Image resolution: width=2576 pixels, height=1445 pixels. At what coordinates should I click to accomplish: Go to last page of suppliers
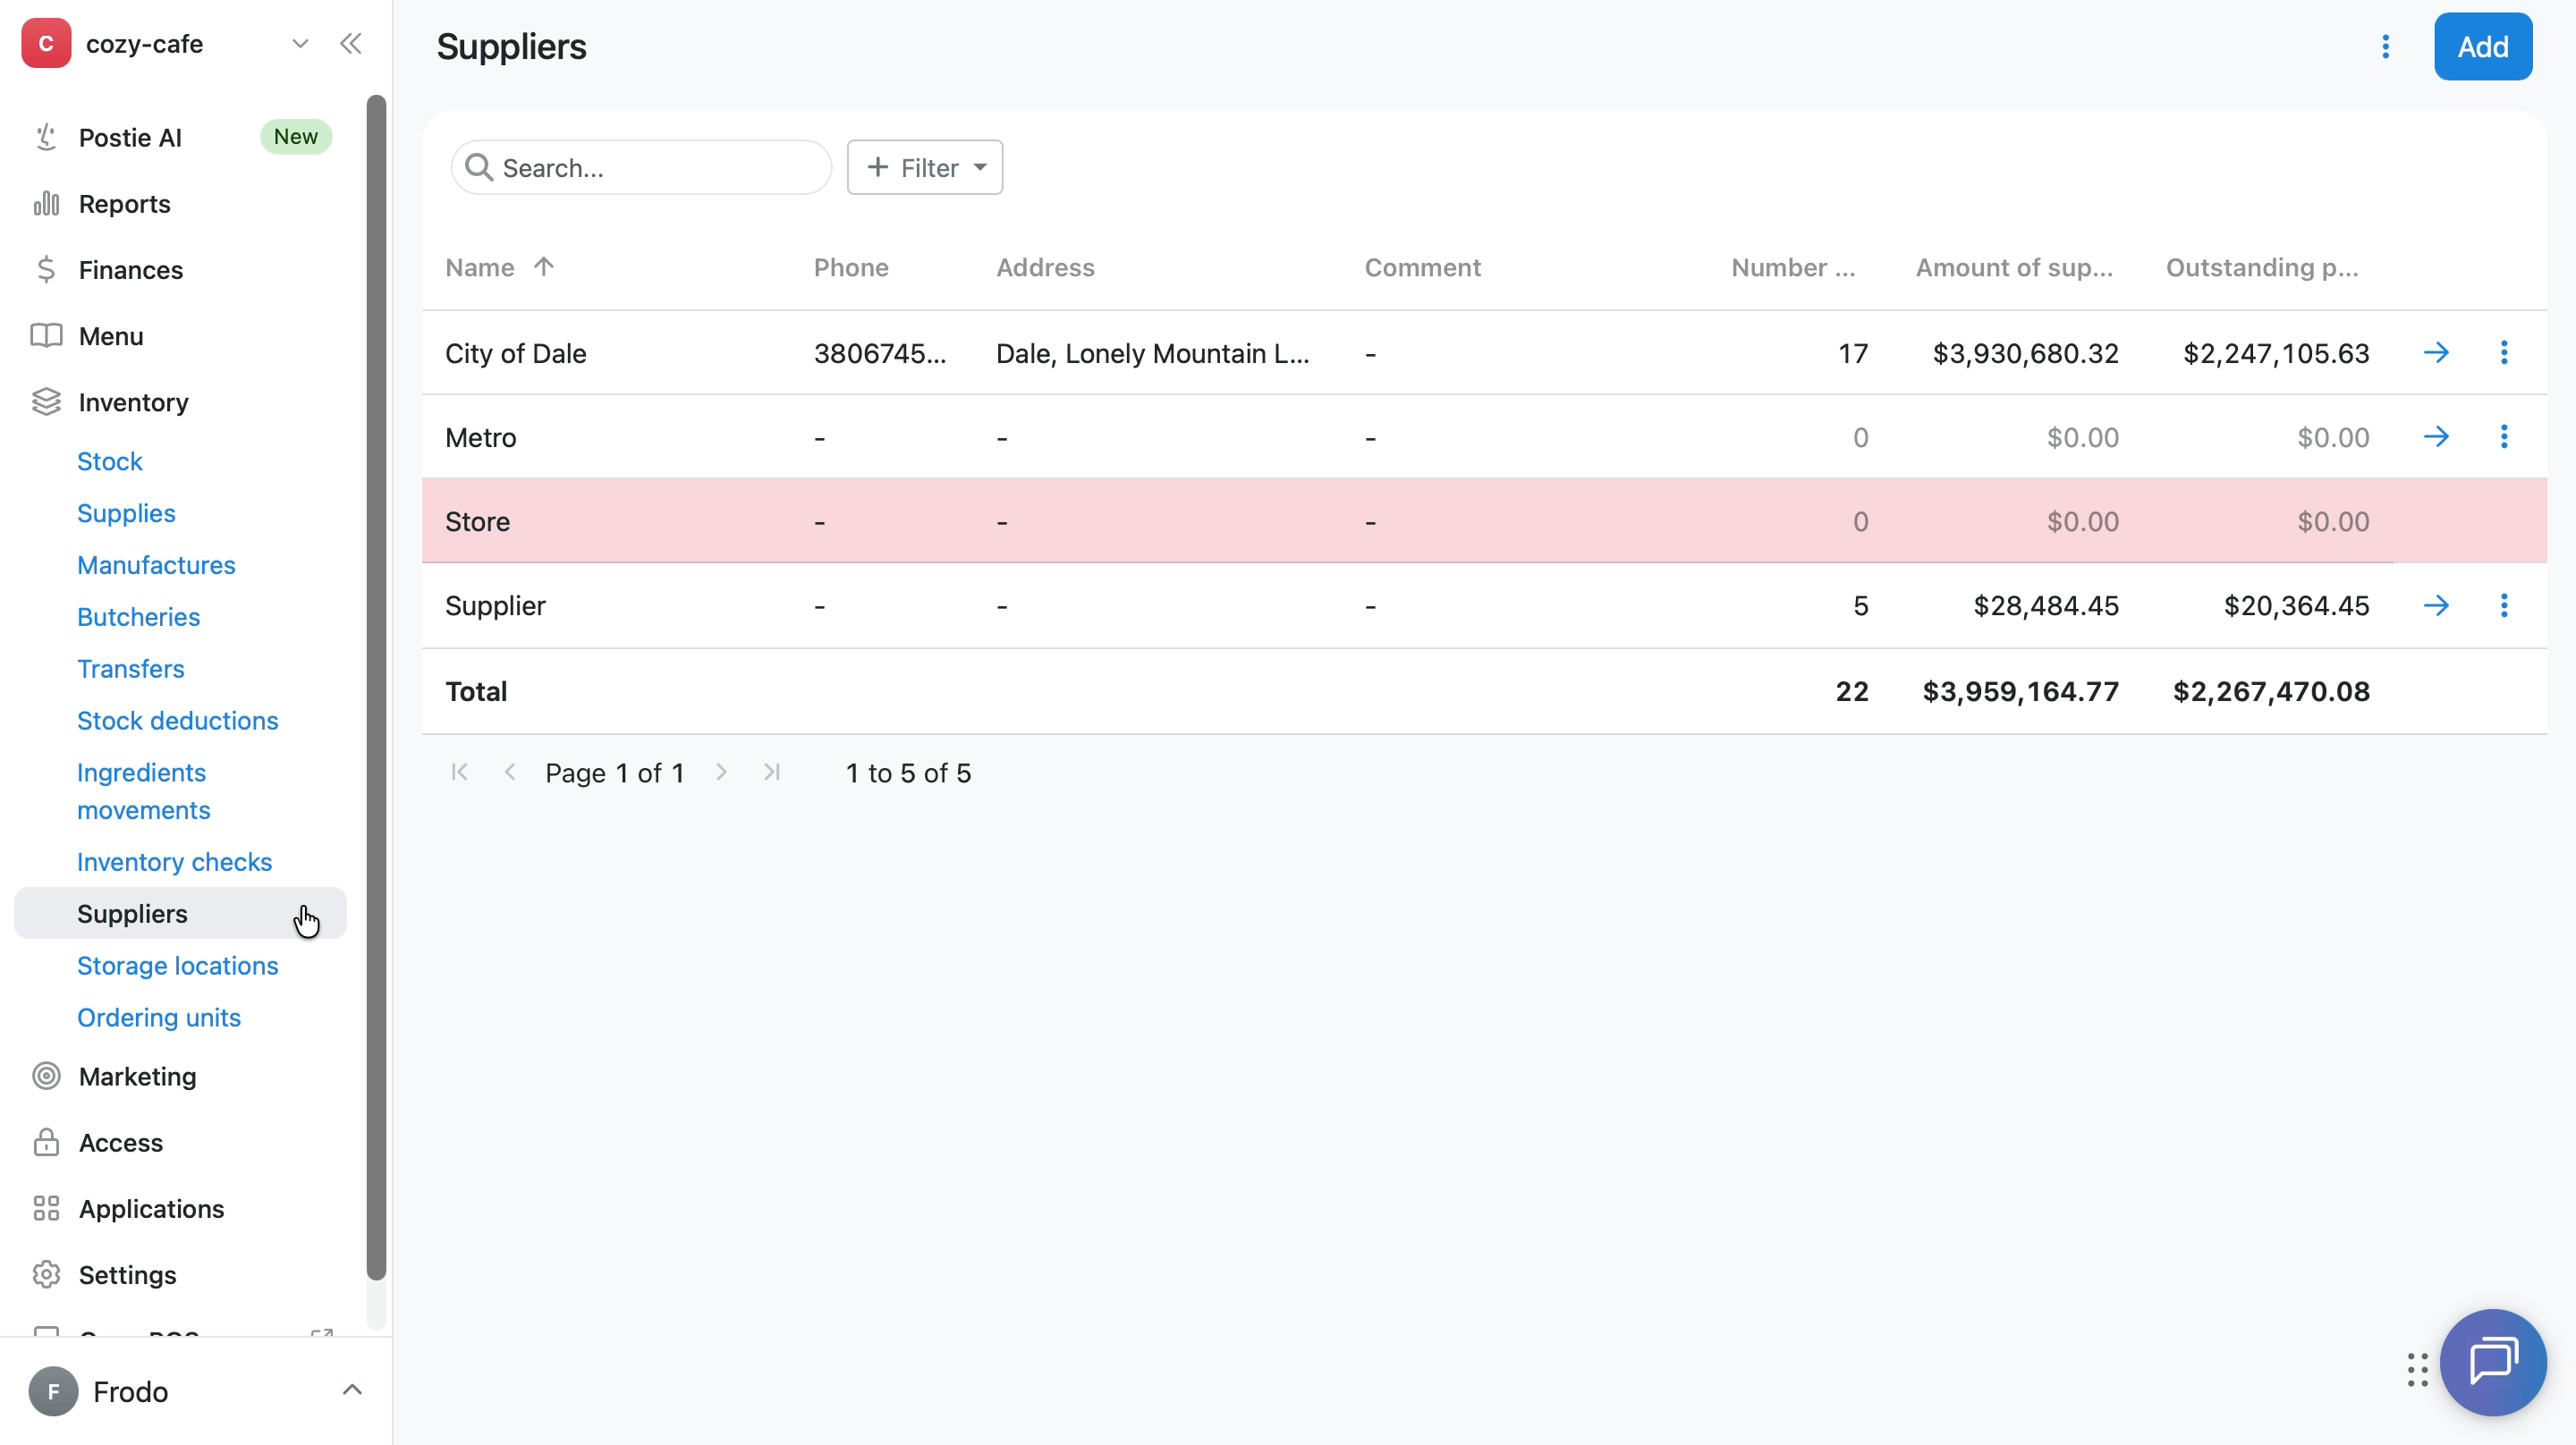click(x=771, y=772)
